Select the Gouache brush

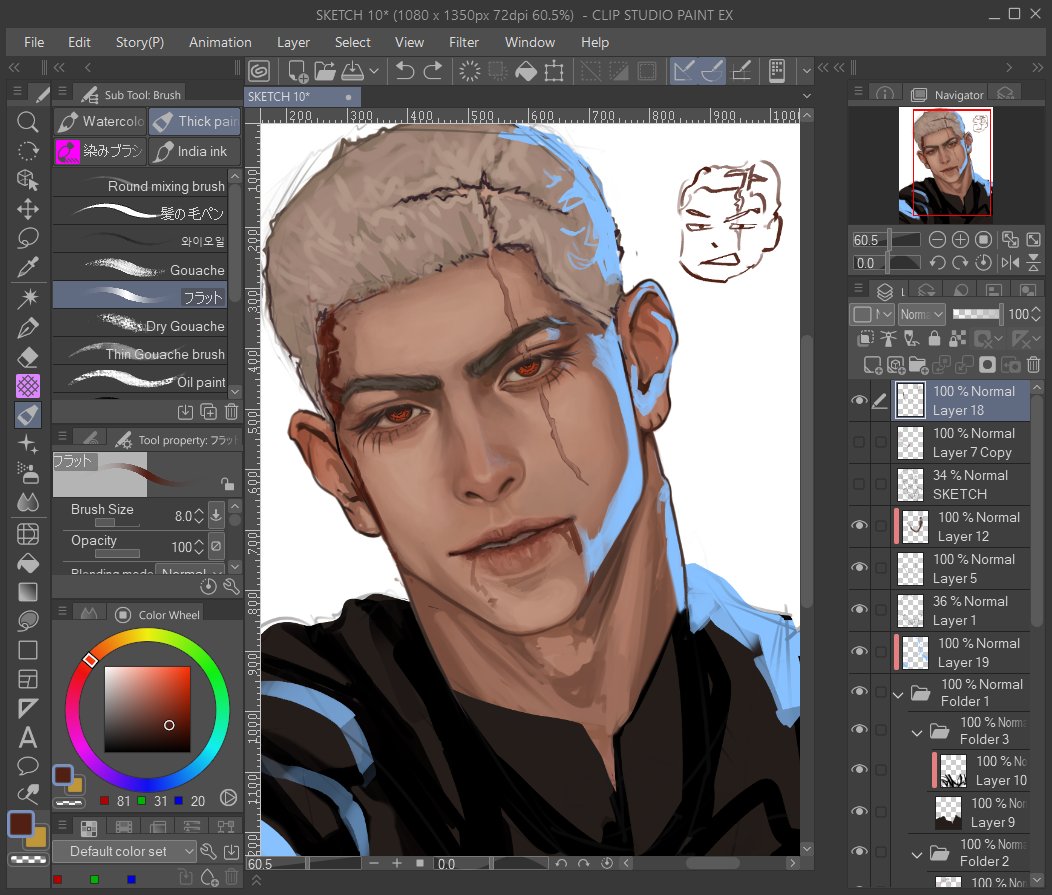[x=140, y=270]
